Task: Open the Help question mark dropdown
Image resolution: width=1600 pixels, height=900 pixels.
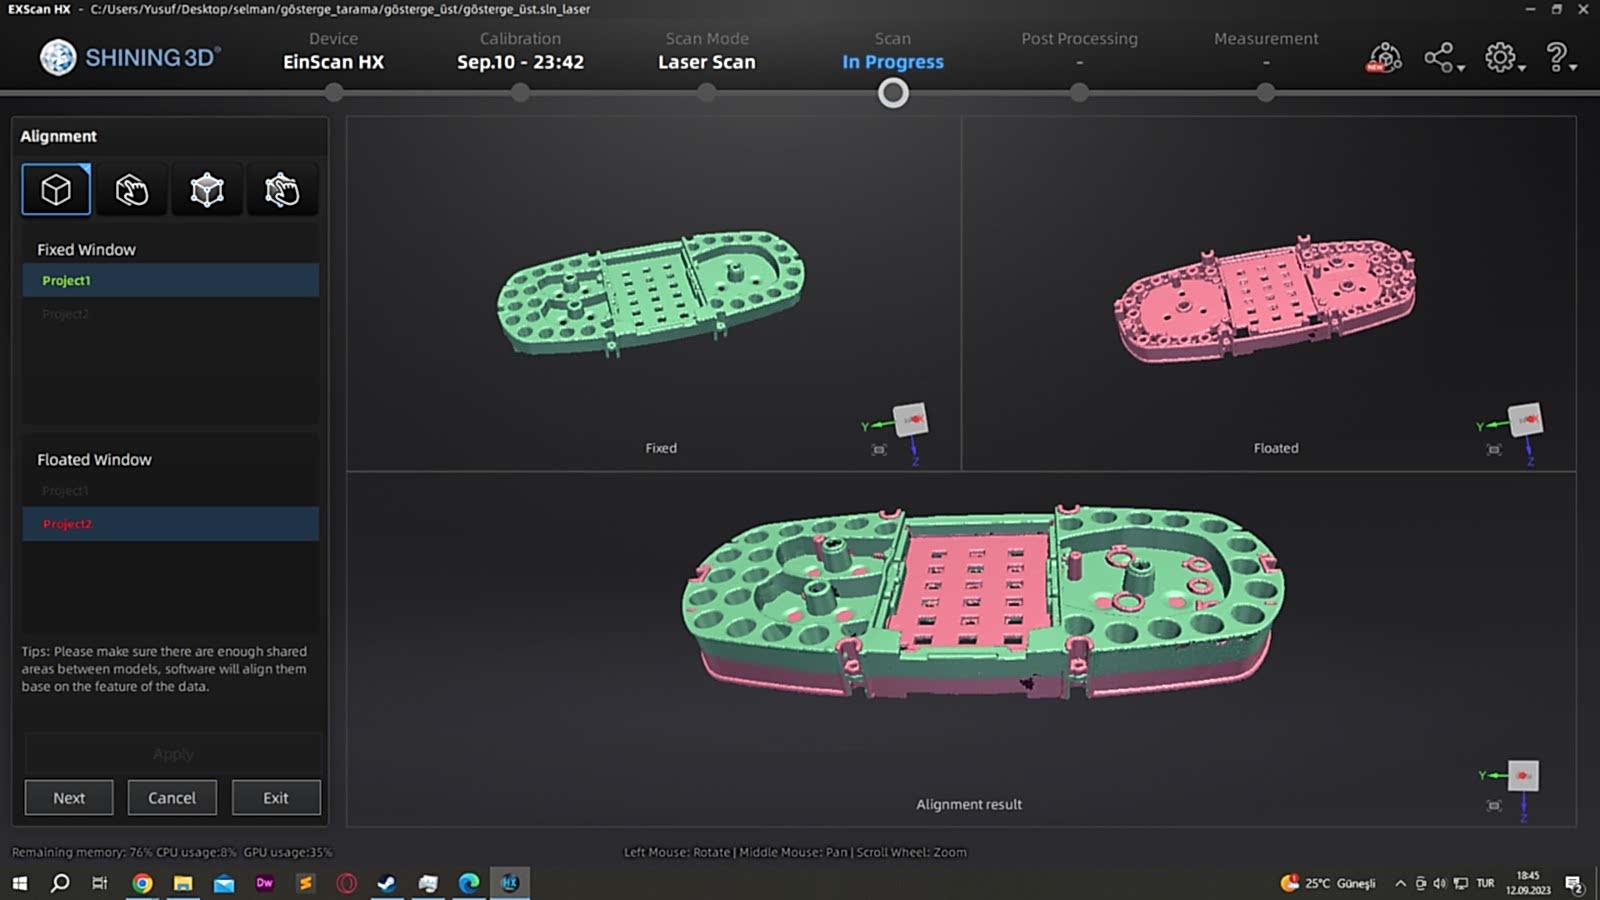Action: (x=1559, y=59)
